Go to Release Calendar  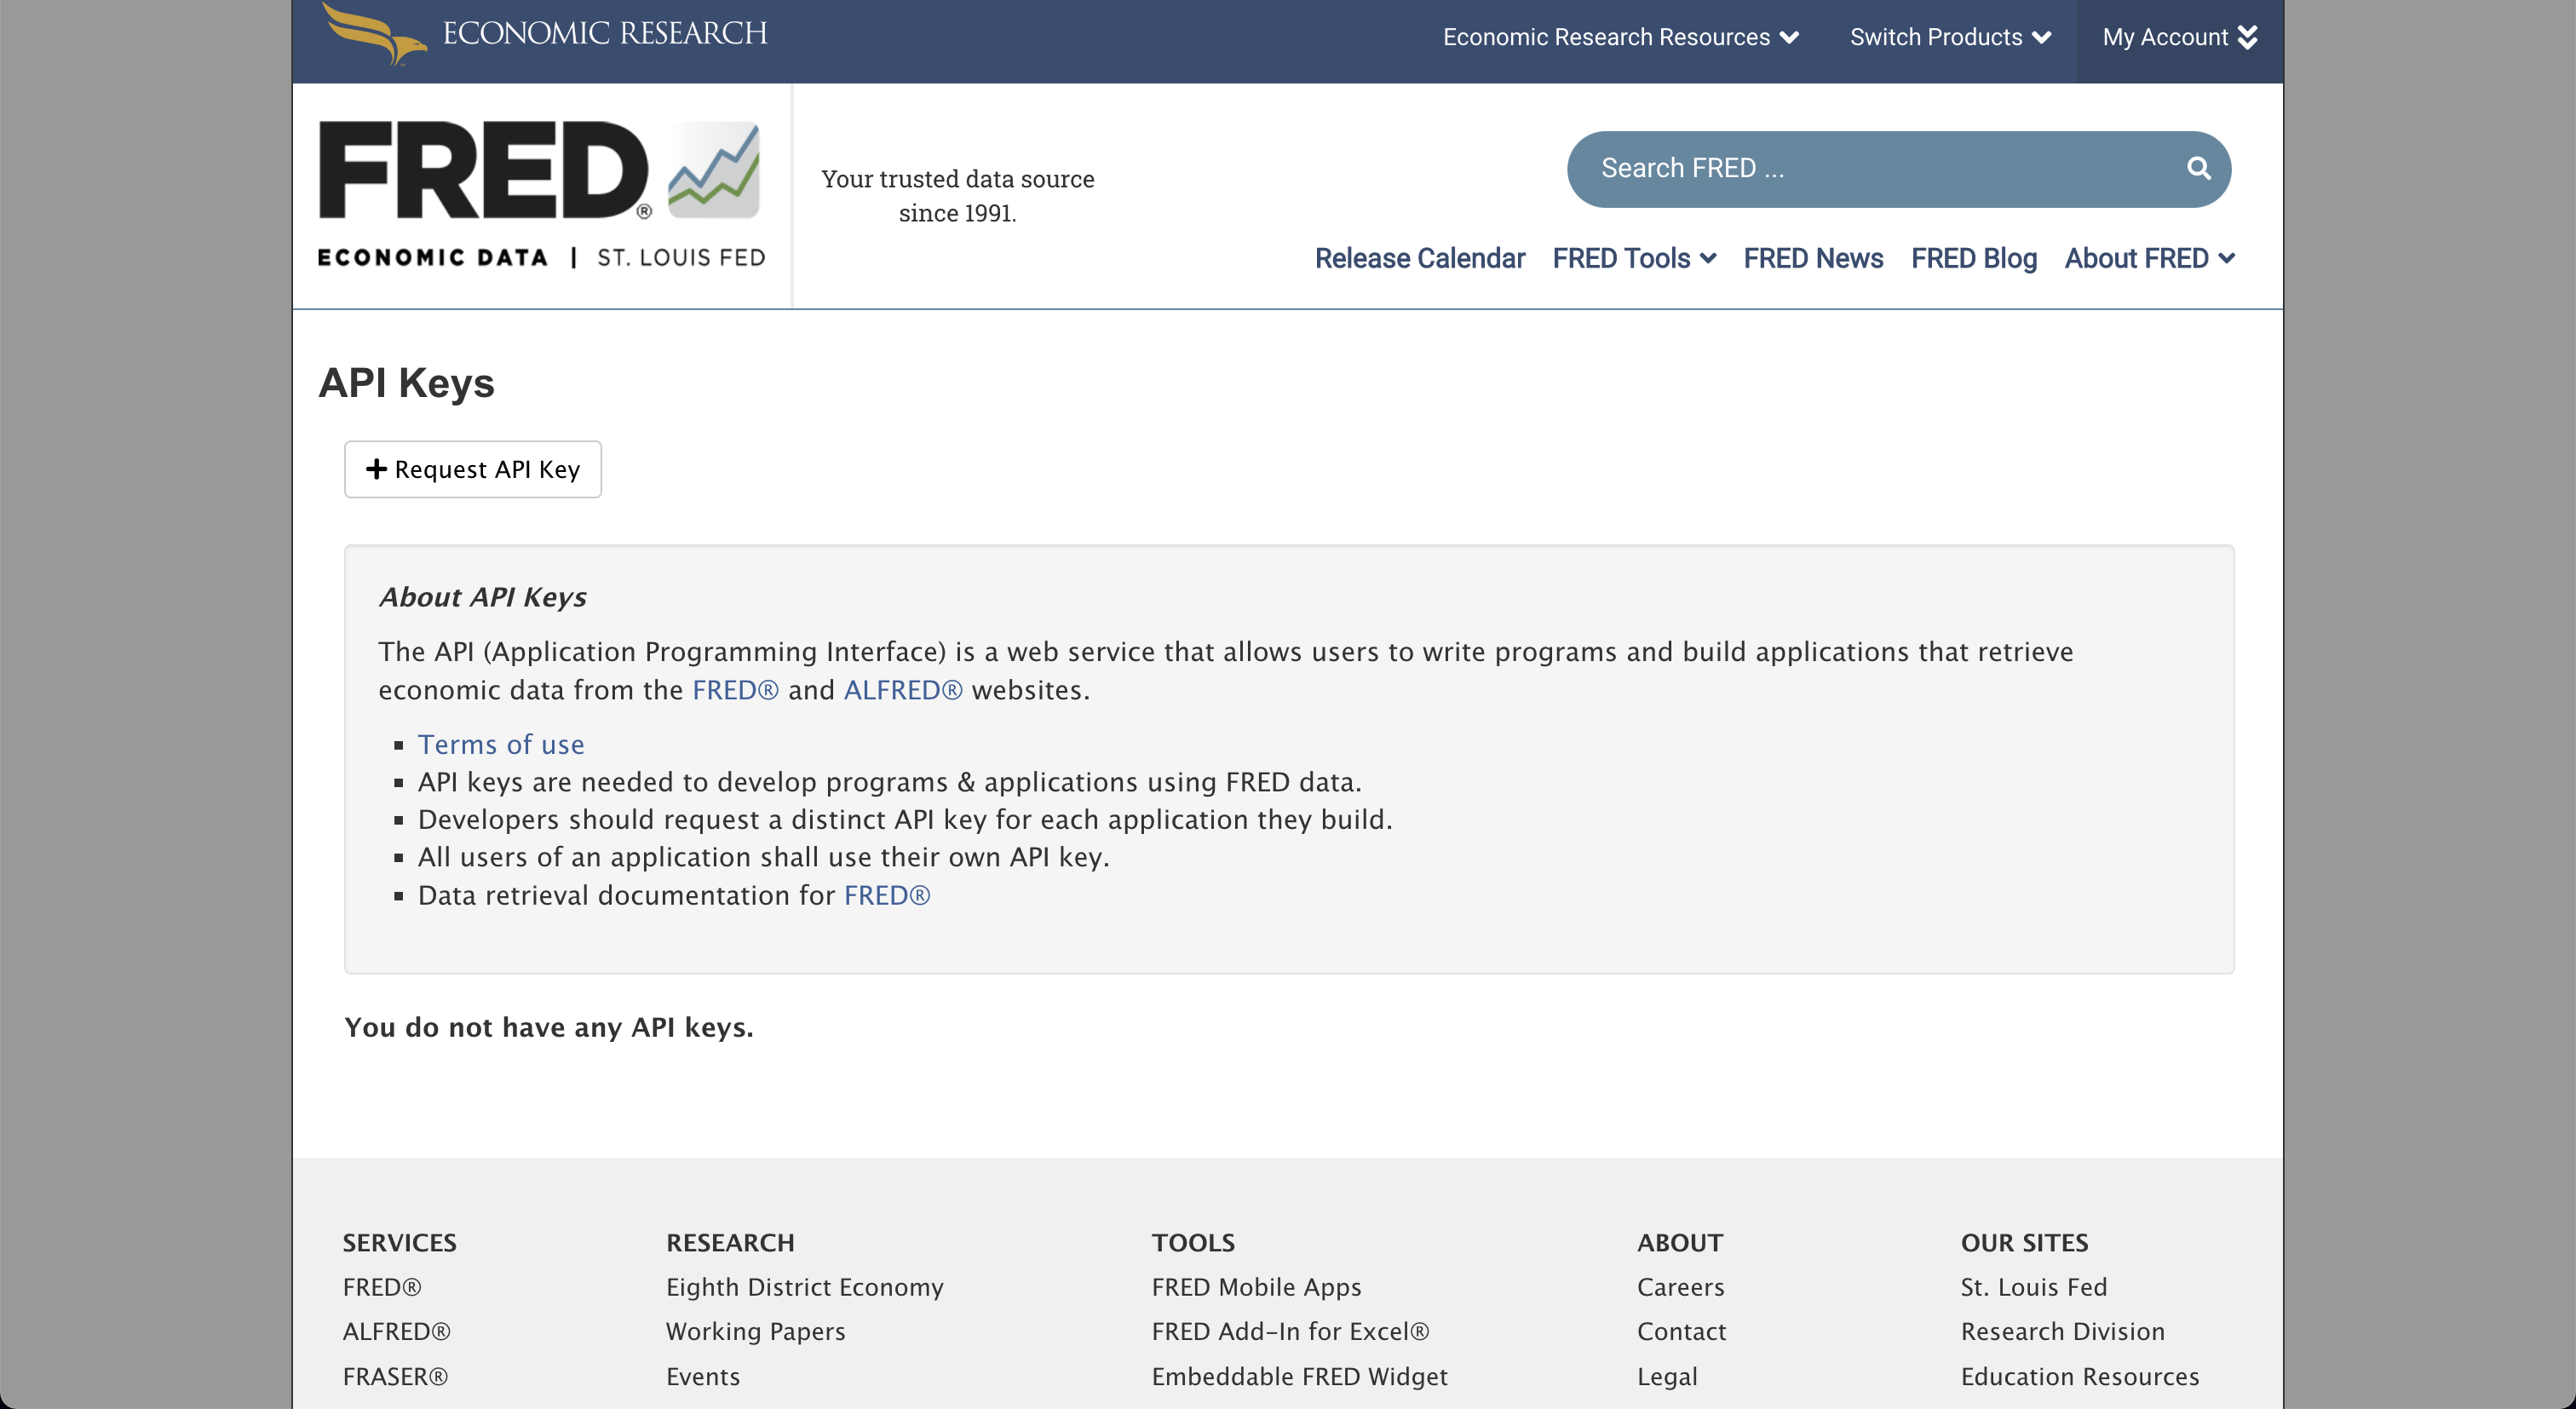1419,258
